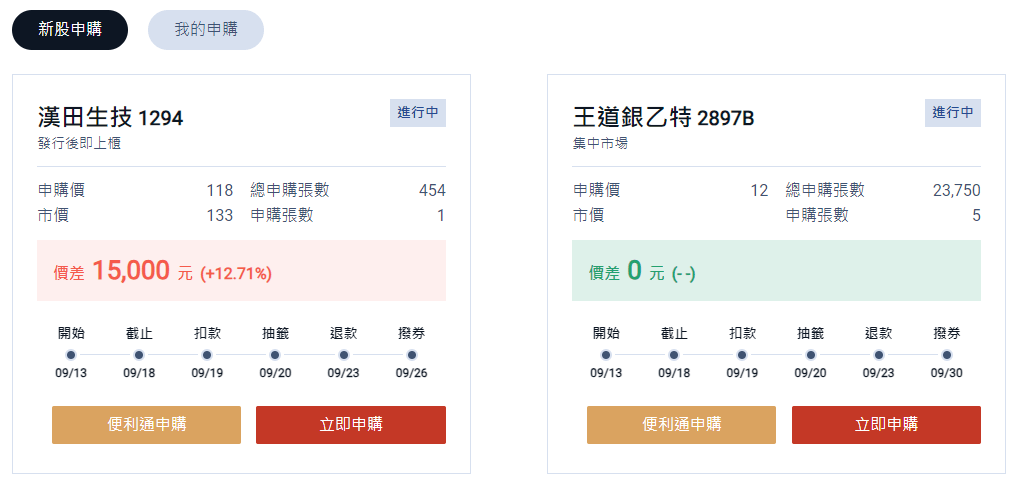The height and width of the screenshot is (481, 1023).
Task: Click the 申購價 value 12
Action: coord(759,191)
